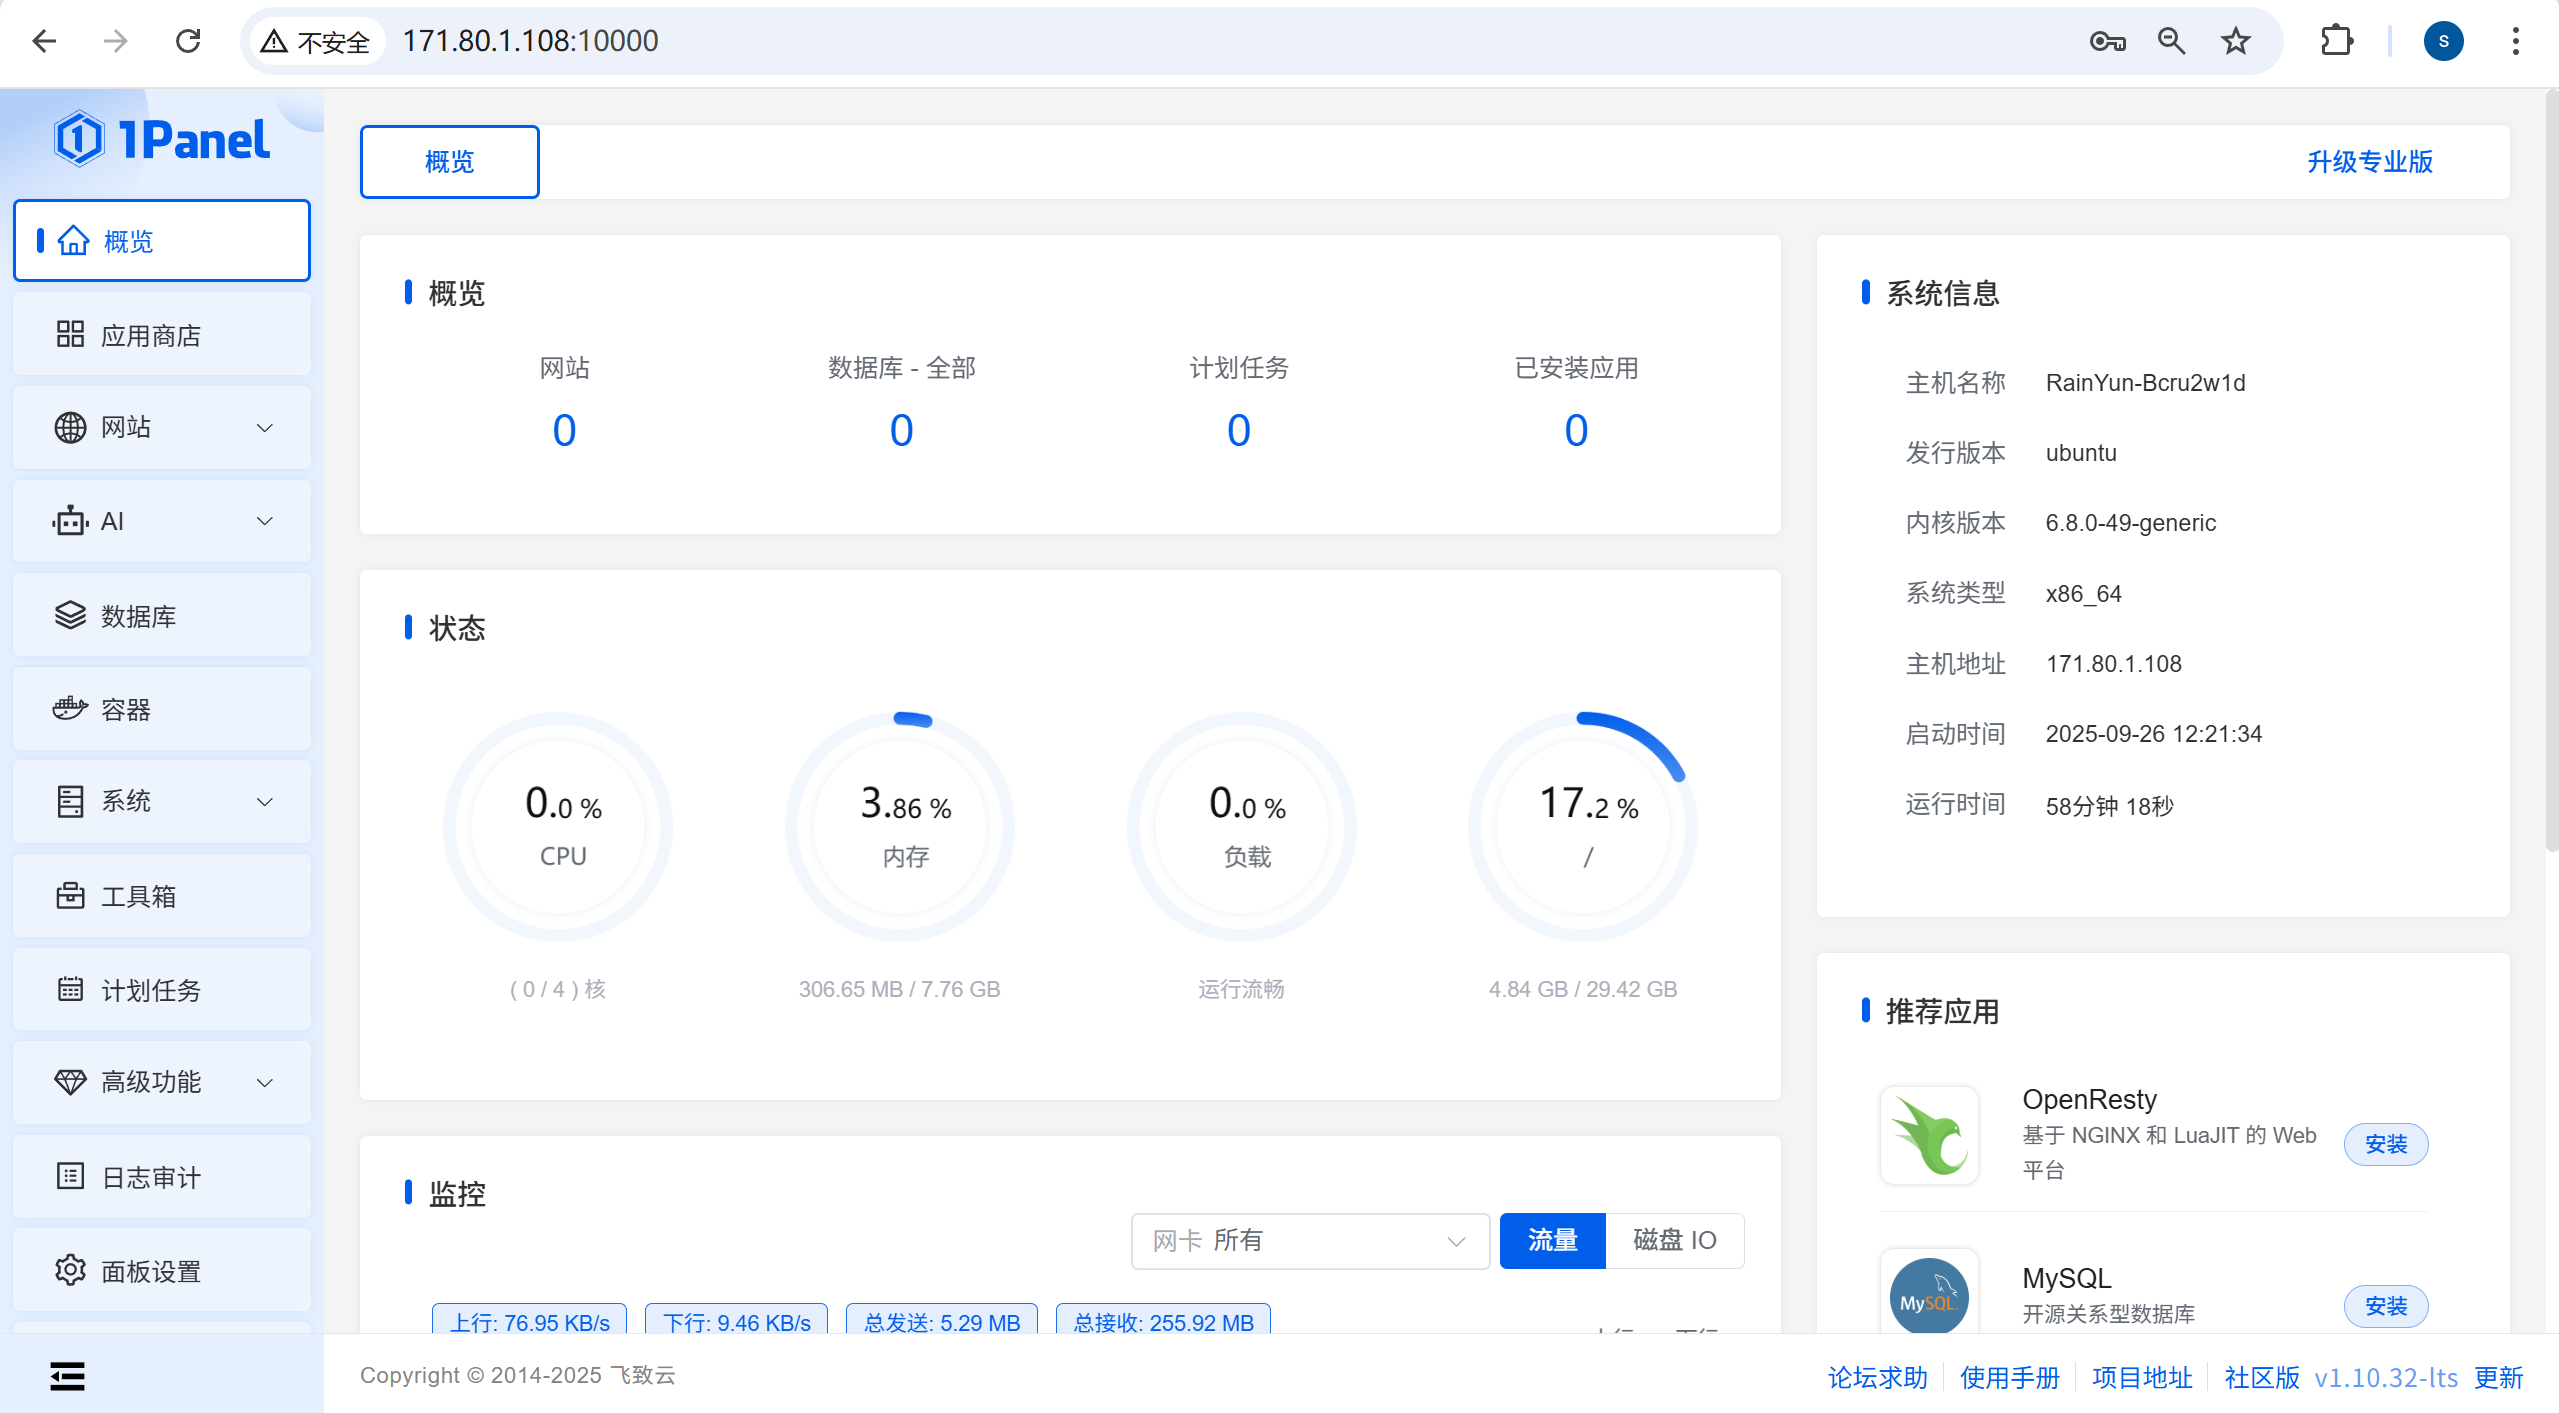Open the App Store (应用商店) grid icon

click(x=70, y=334)
